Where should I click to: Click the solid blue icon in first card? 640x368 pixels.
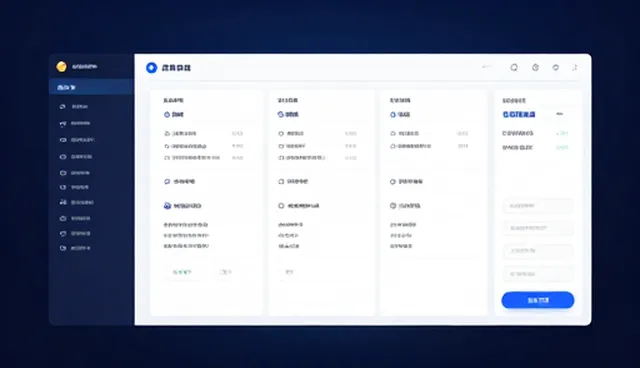tap(167, 206)
